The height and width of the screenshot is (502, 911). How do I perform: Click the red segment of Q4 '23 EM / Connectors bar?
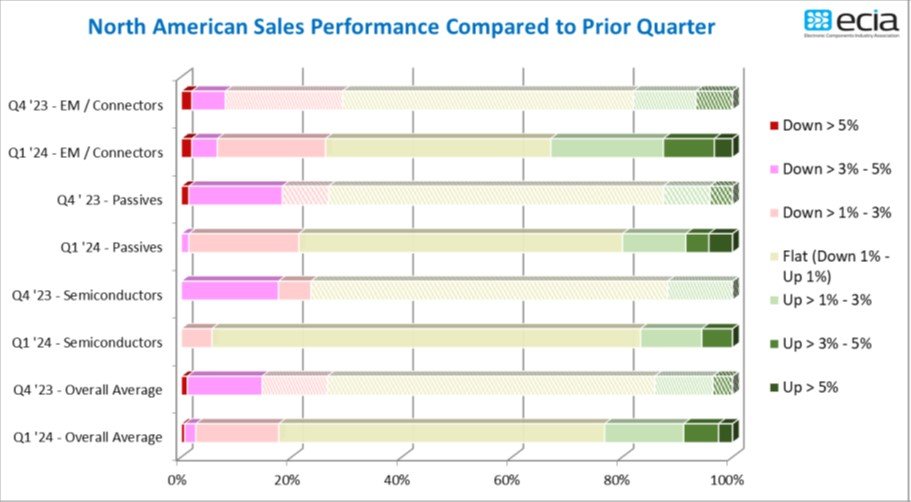[x=186, y=101]
